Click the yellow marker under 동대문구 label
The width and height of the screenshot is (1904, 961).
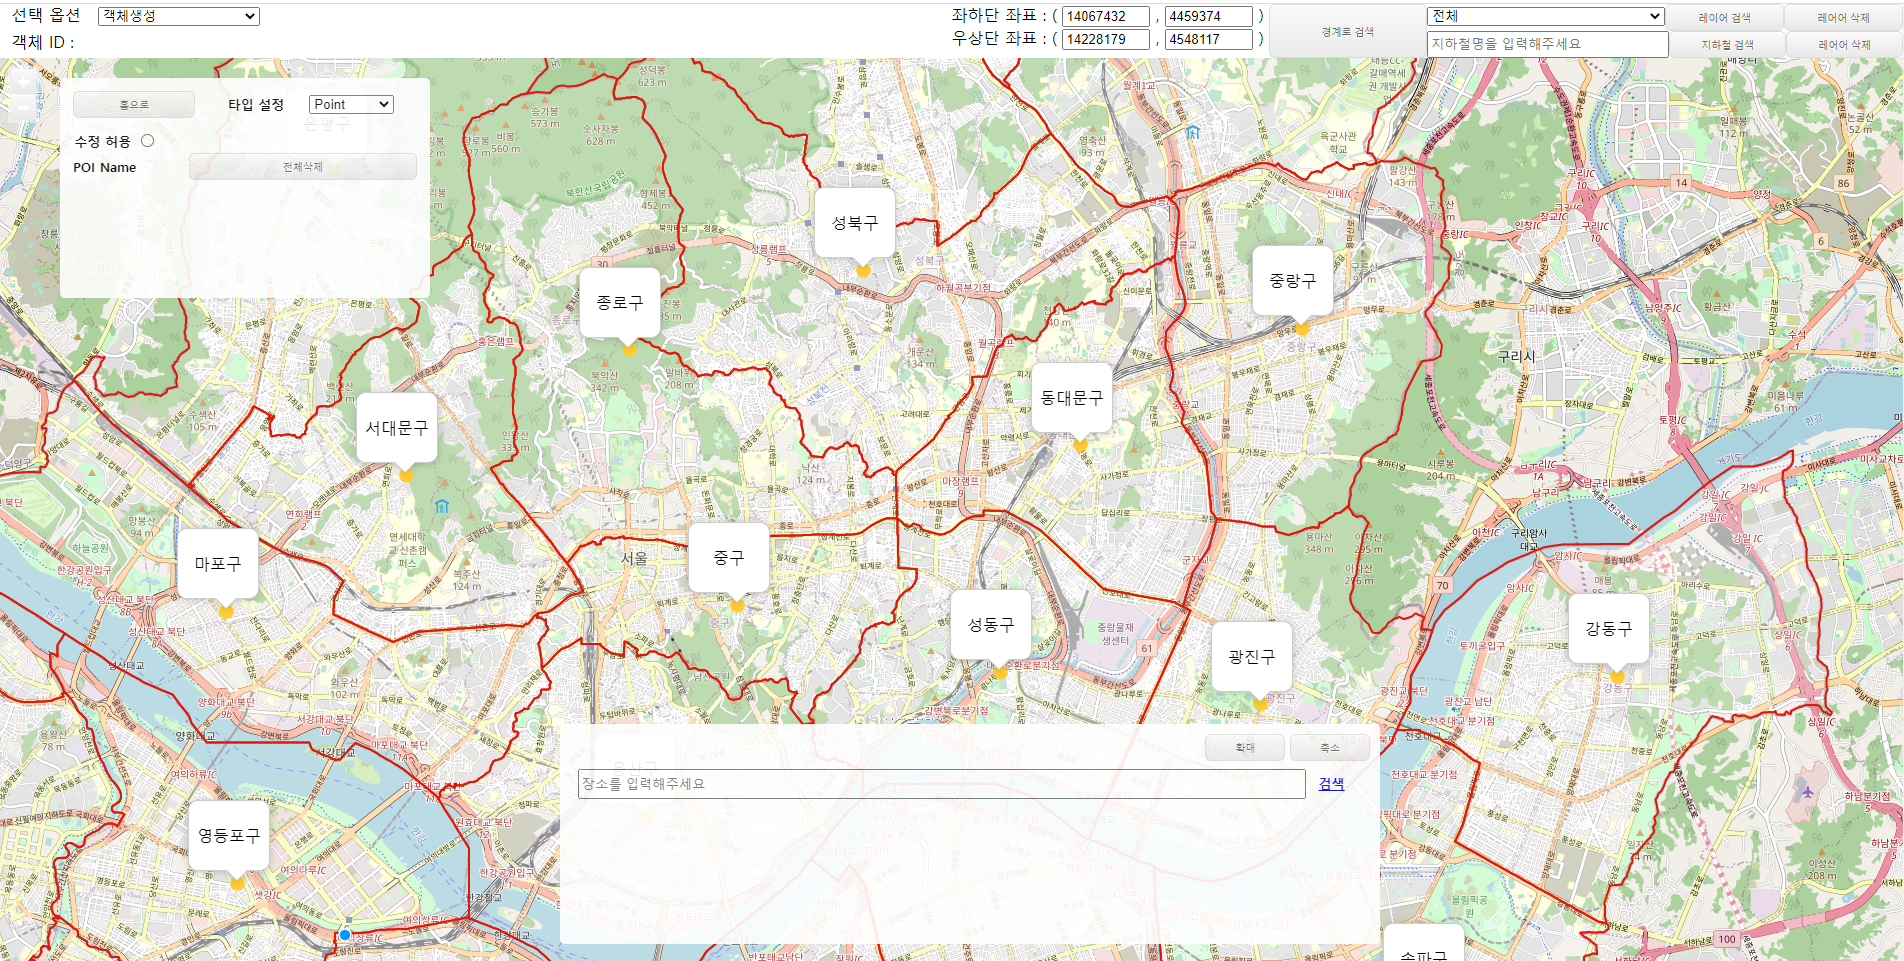coord(1080,445)
